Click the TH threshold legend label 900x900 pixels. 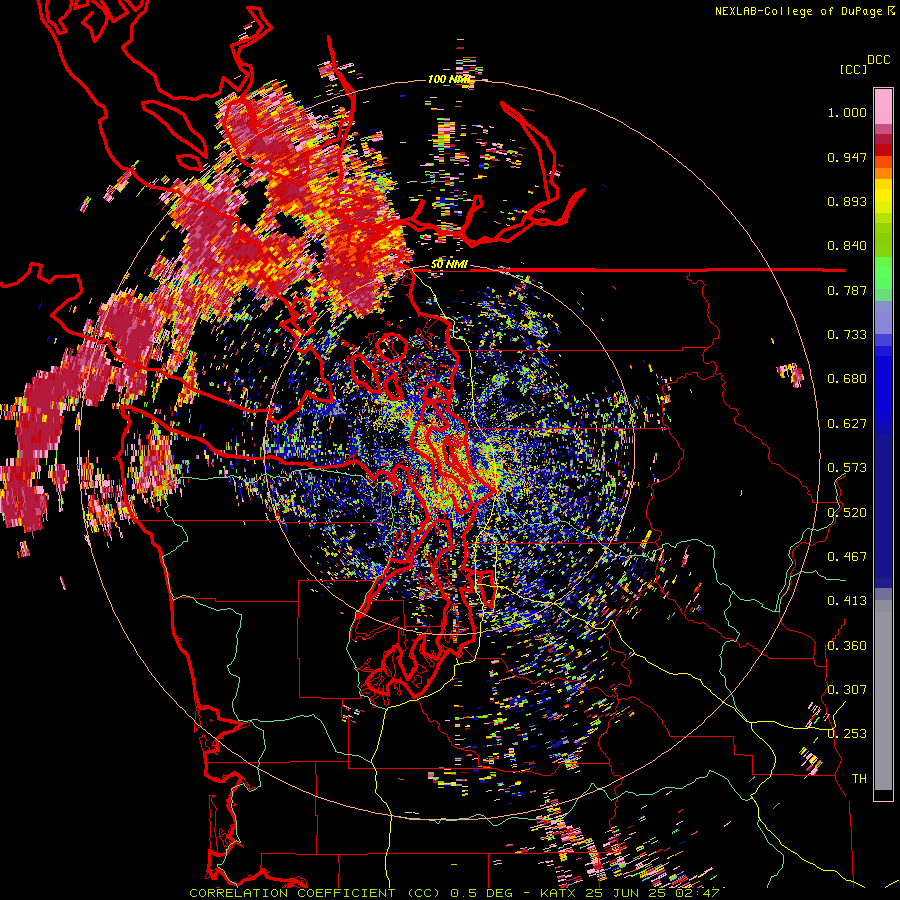859,778
